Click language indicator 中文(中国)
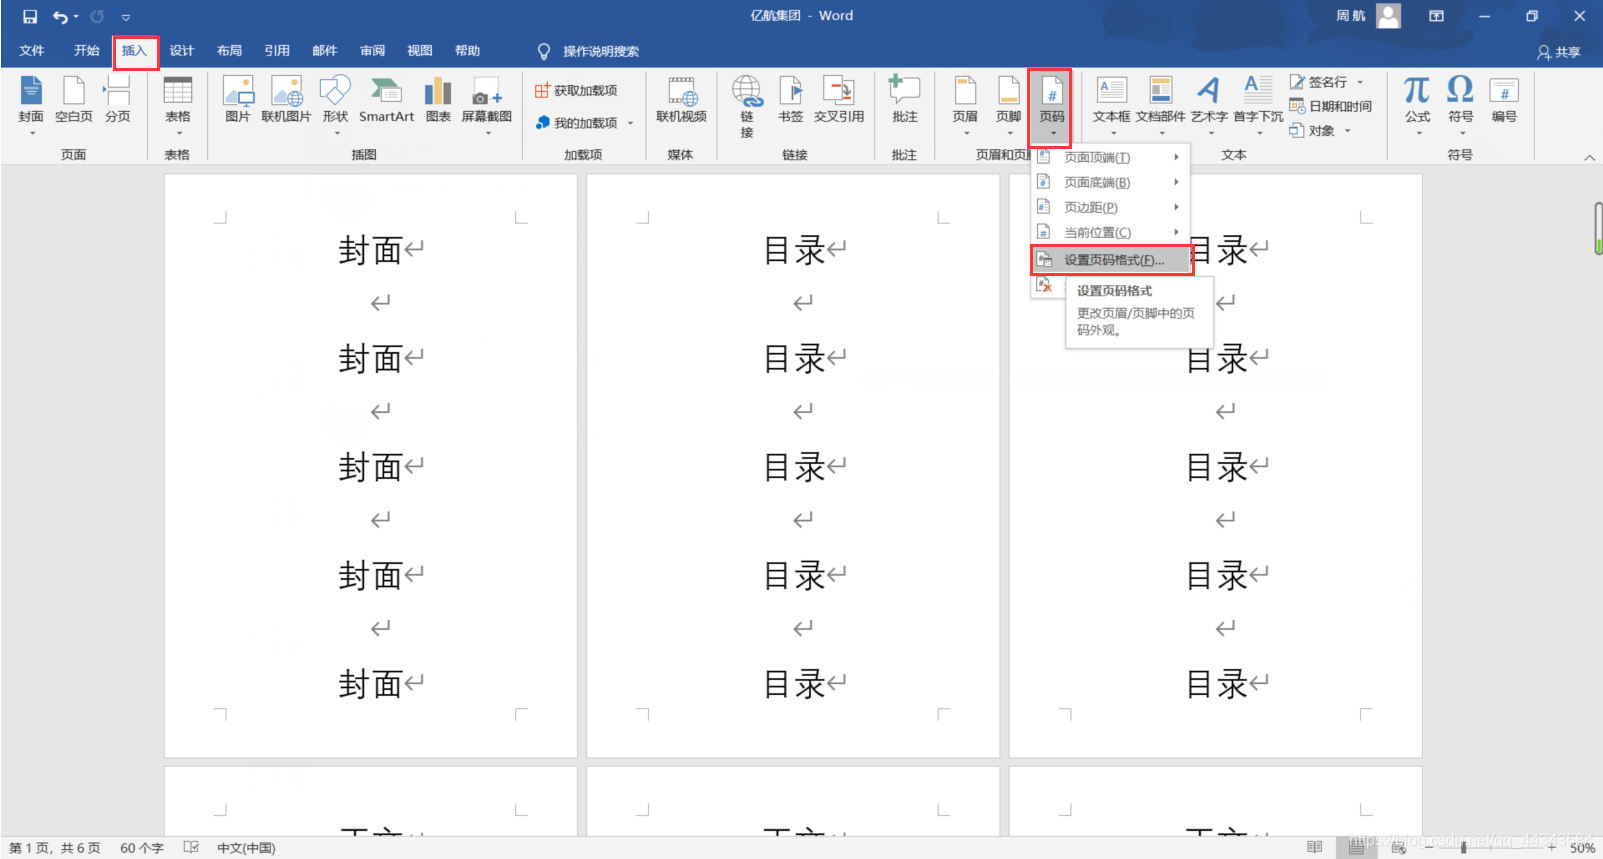Image resolution: width=1603 pixels, height=859 pixels. [246, 848]
